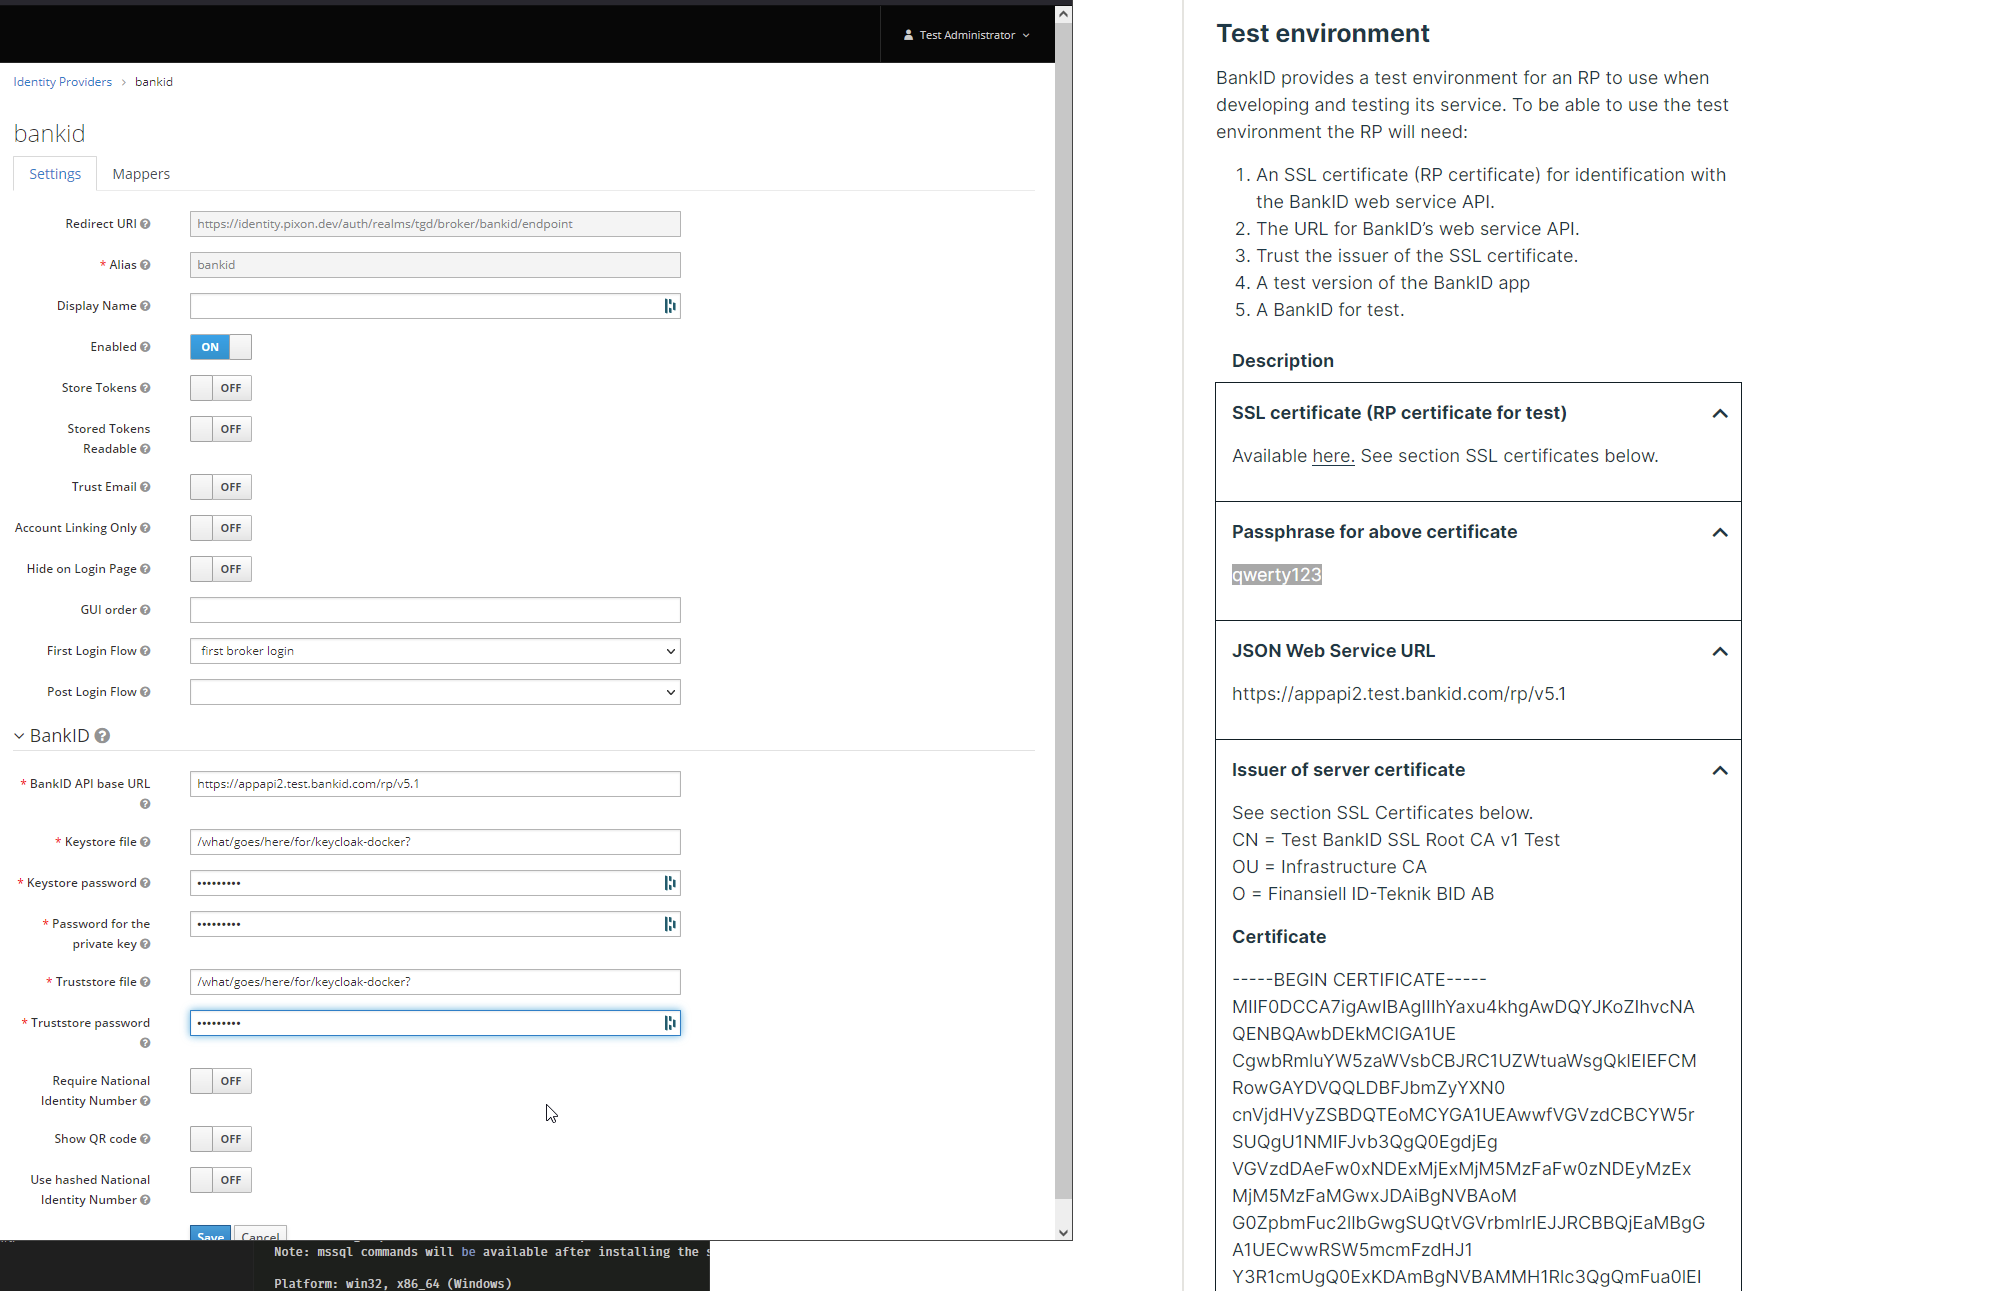Click the help icon beside Show QR code
The height and width of the screenshot is (1291, 1996).
tap(145, 1138)
